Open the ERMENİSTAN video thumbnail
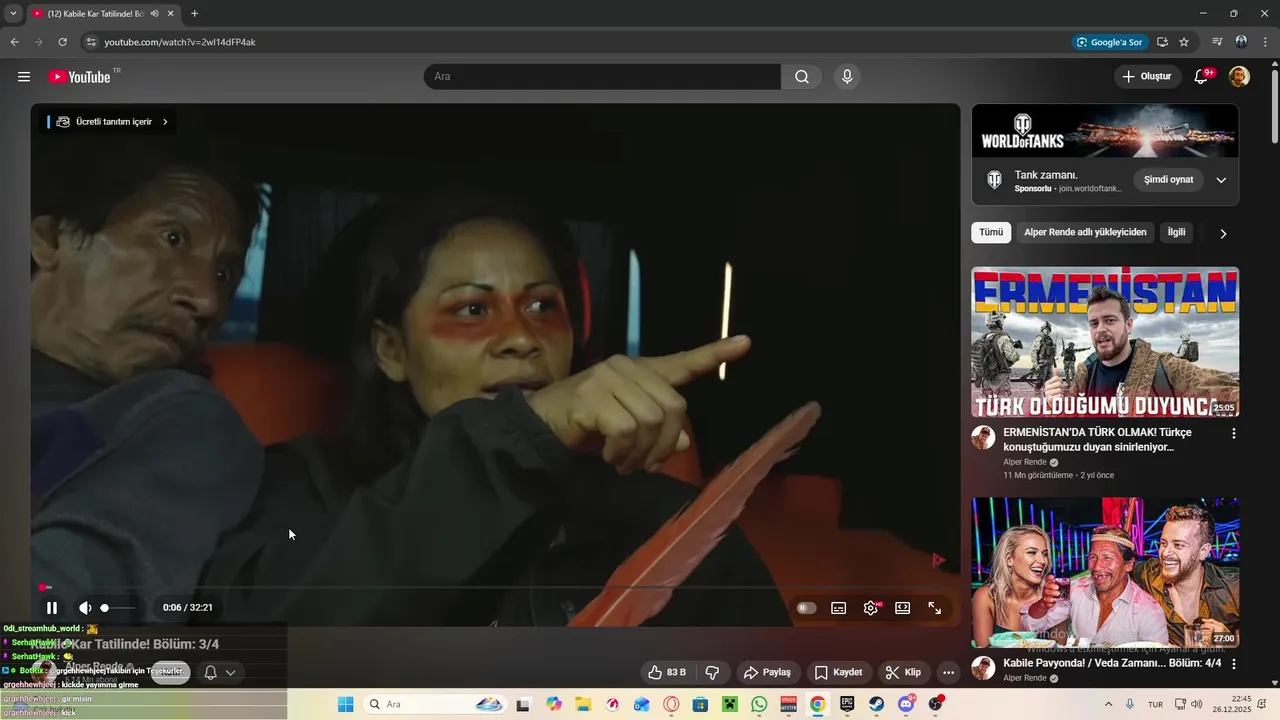Screen dimensions: 1280x720 1105,342
